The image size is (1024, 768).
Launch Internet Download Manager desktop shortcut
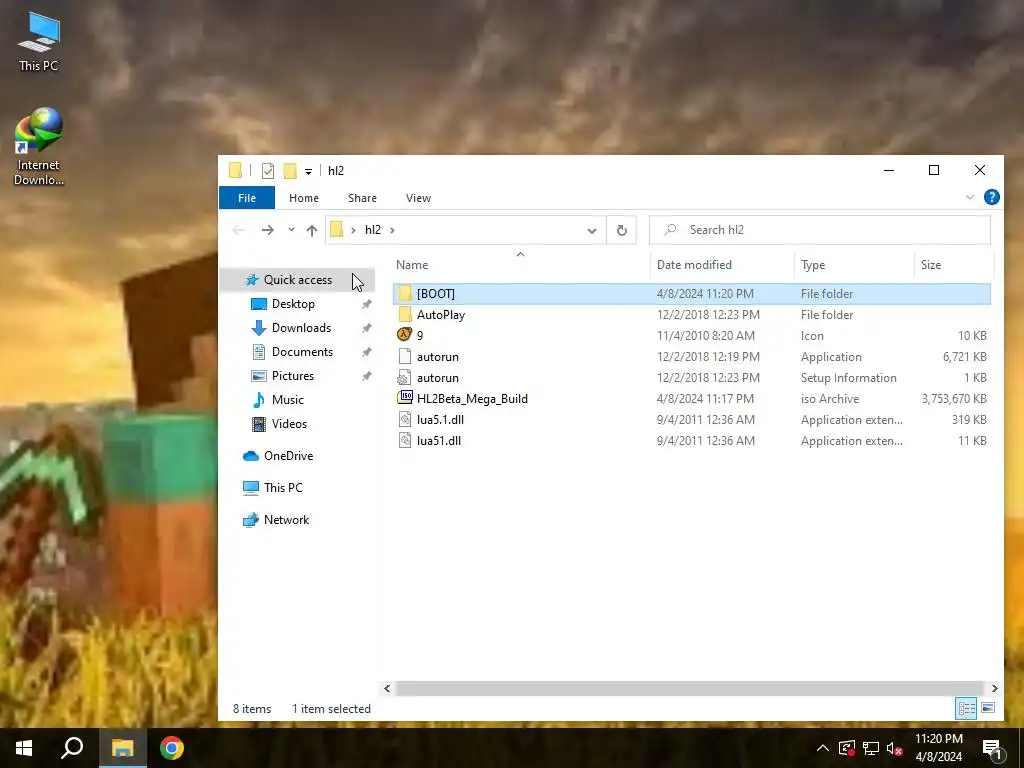tap(39, 147)
